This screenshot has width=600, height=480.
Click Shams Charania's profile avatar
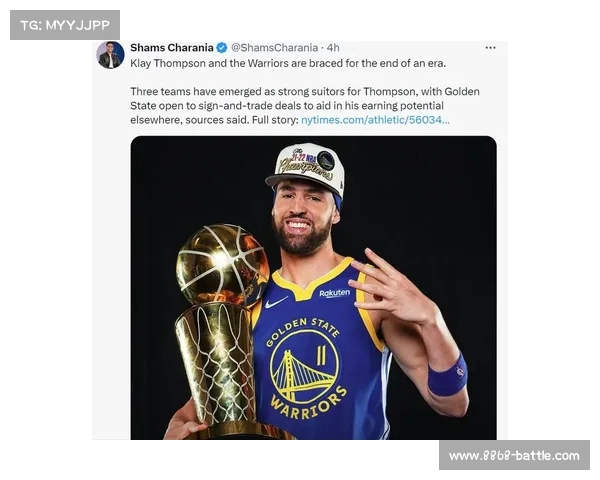(110, 55)
